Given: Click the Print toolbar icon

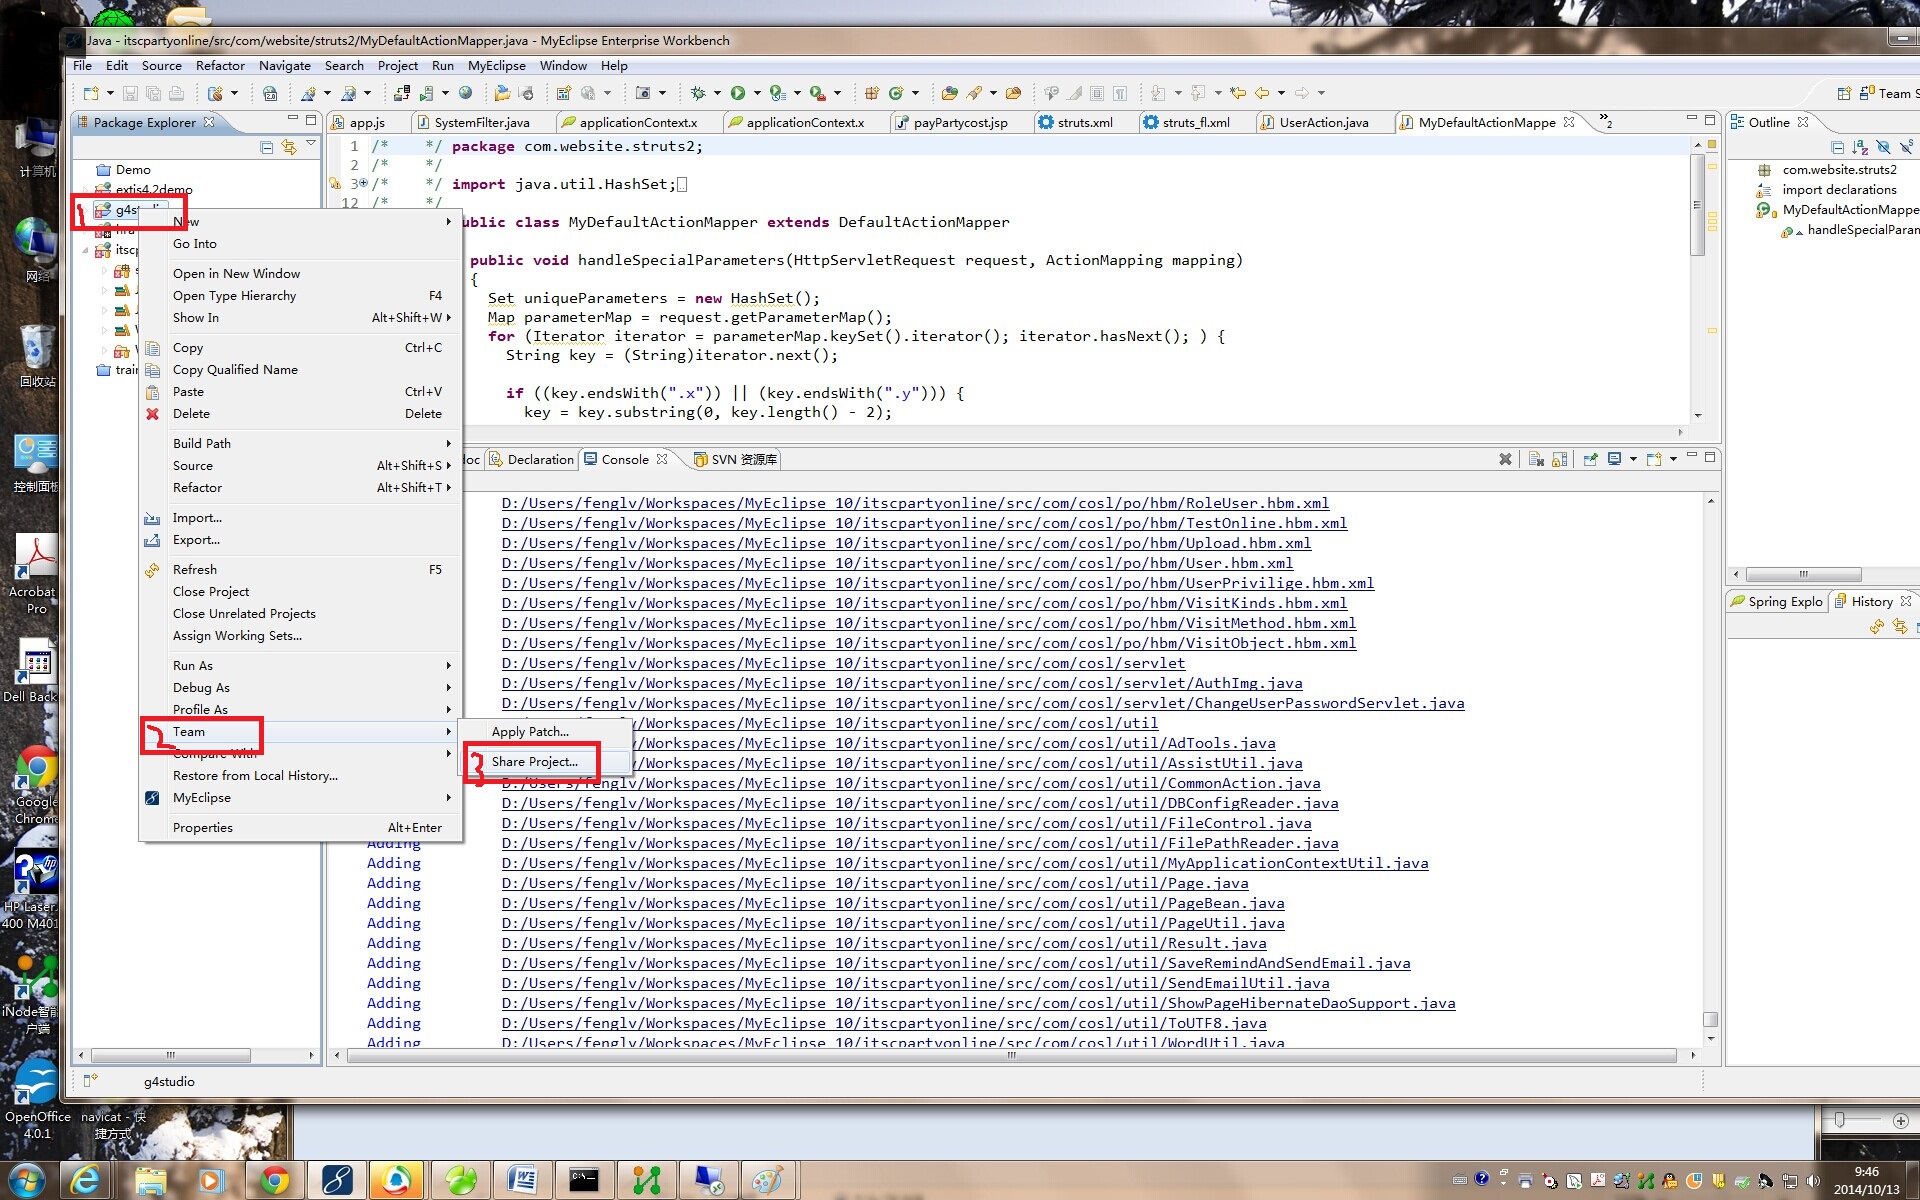Looking at the screenshot, I should 176,93.
